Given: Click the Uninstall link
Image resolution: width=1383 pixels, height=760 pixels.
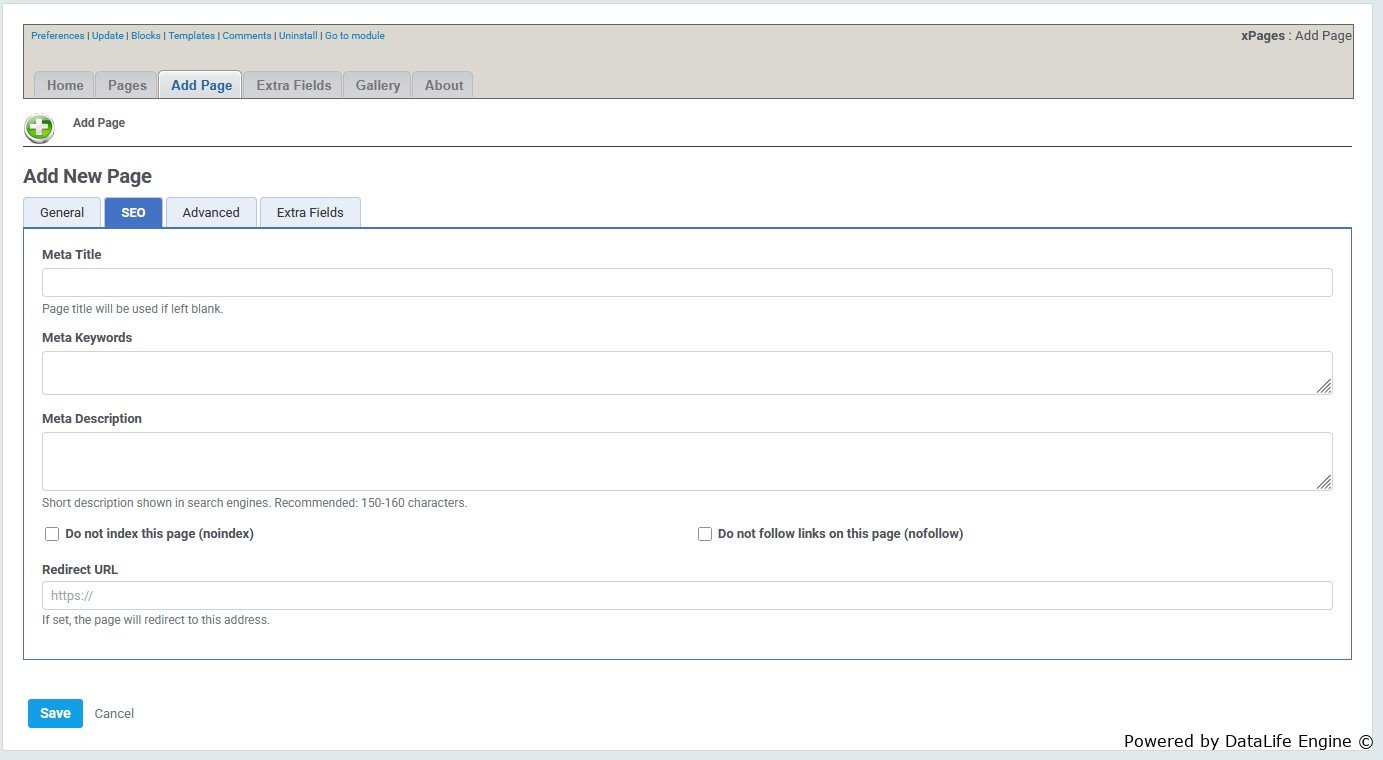Looking at the screenshot, I should point(298,36).
